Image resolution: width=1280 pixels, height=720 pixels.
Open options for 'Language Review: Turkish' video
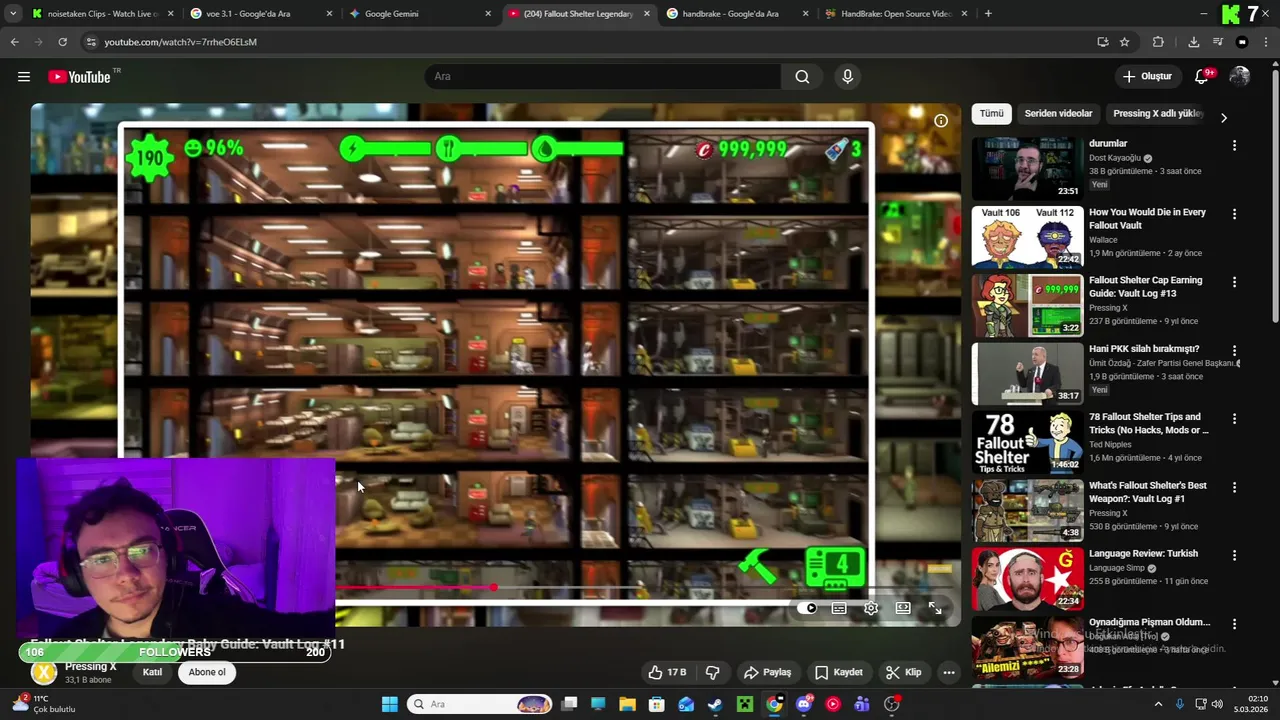click(1234, 555)
